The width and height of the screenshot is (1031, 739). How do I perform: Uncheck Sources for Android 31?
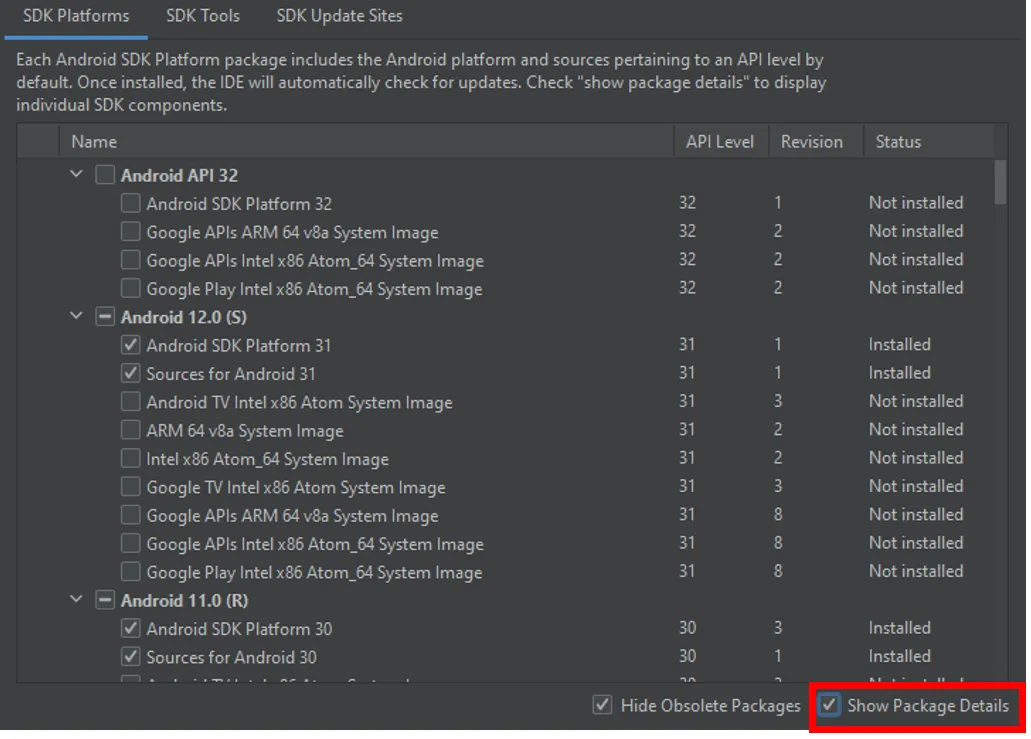(x=130, y=374)
